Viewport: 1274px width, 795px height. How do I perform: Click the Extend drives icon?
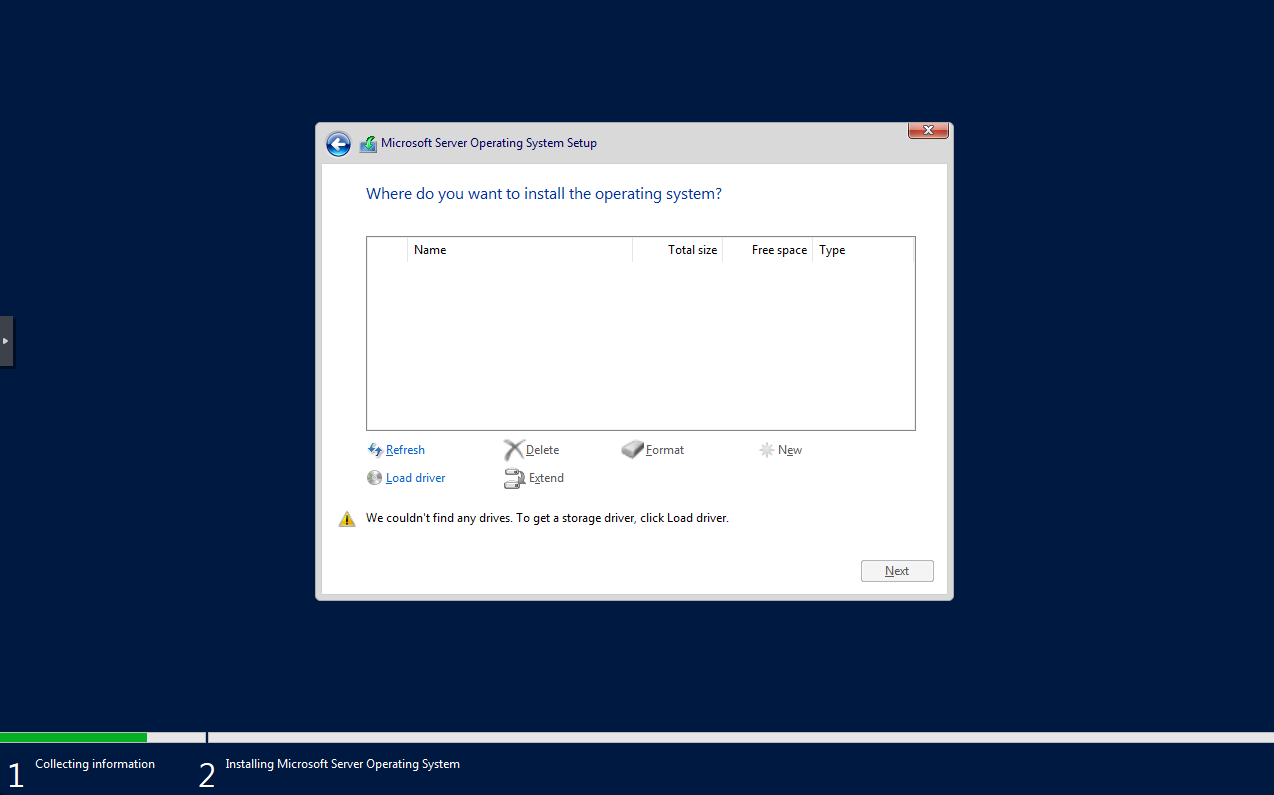[514, 479]
